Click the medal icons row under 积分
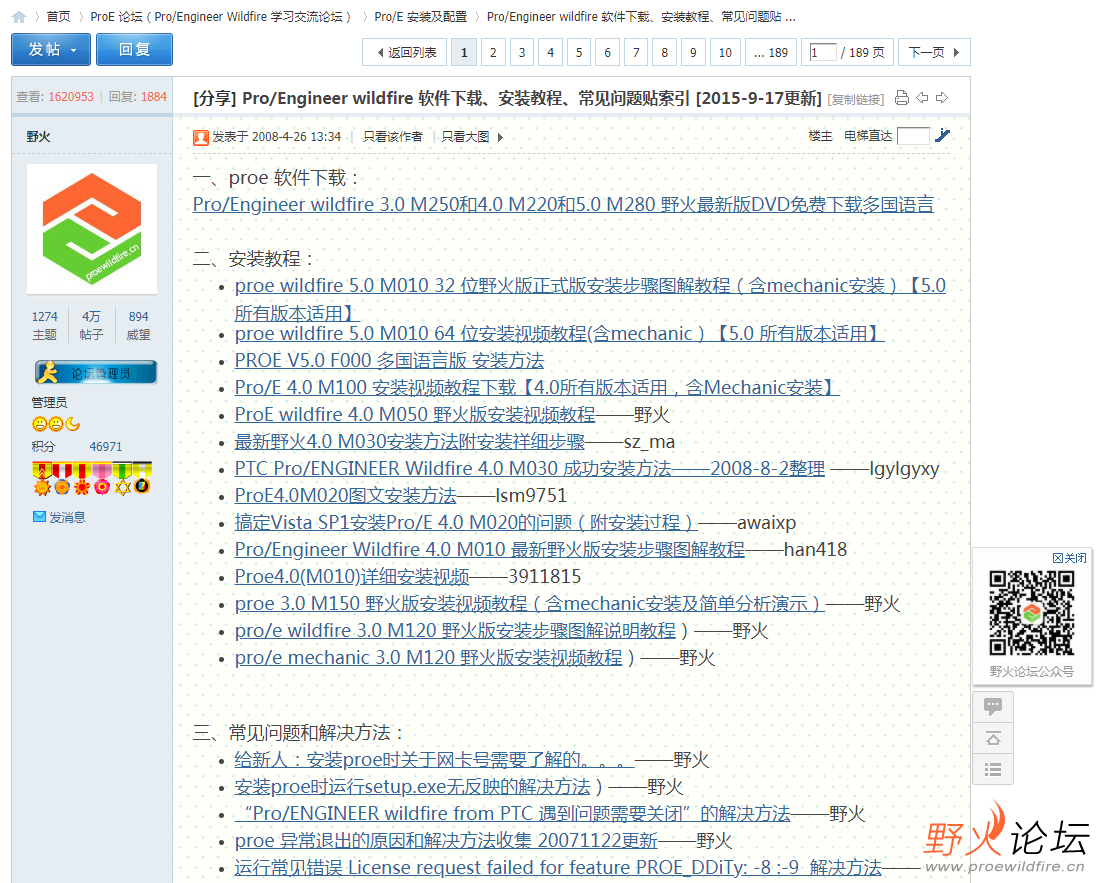The height and width of the screenshot is (883, 1109). pos(92,479)
